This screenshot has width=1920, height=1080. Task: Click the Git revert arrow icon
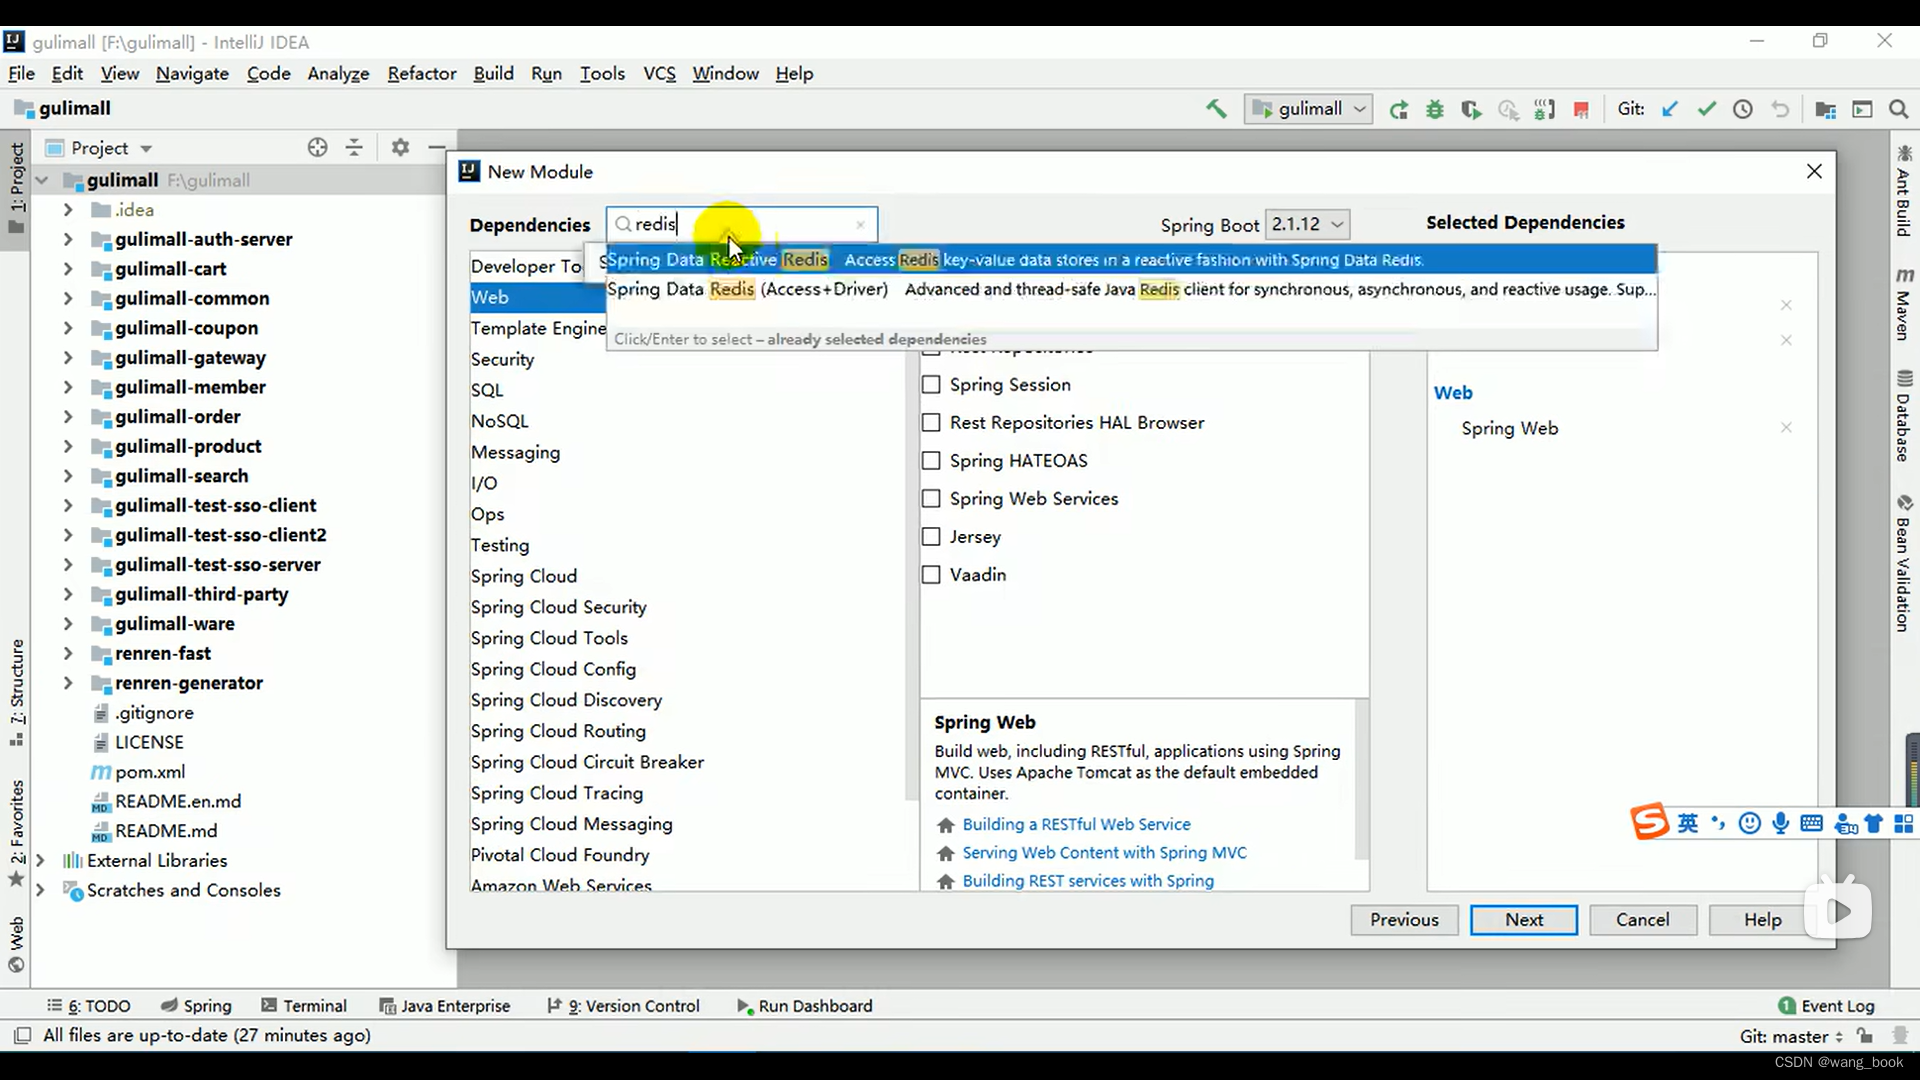coord(1780,109)
